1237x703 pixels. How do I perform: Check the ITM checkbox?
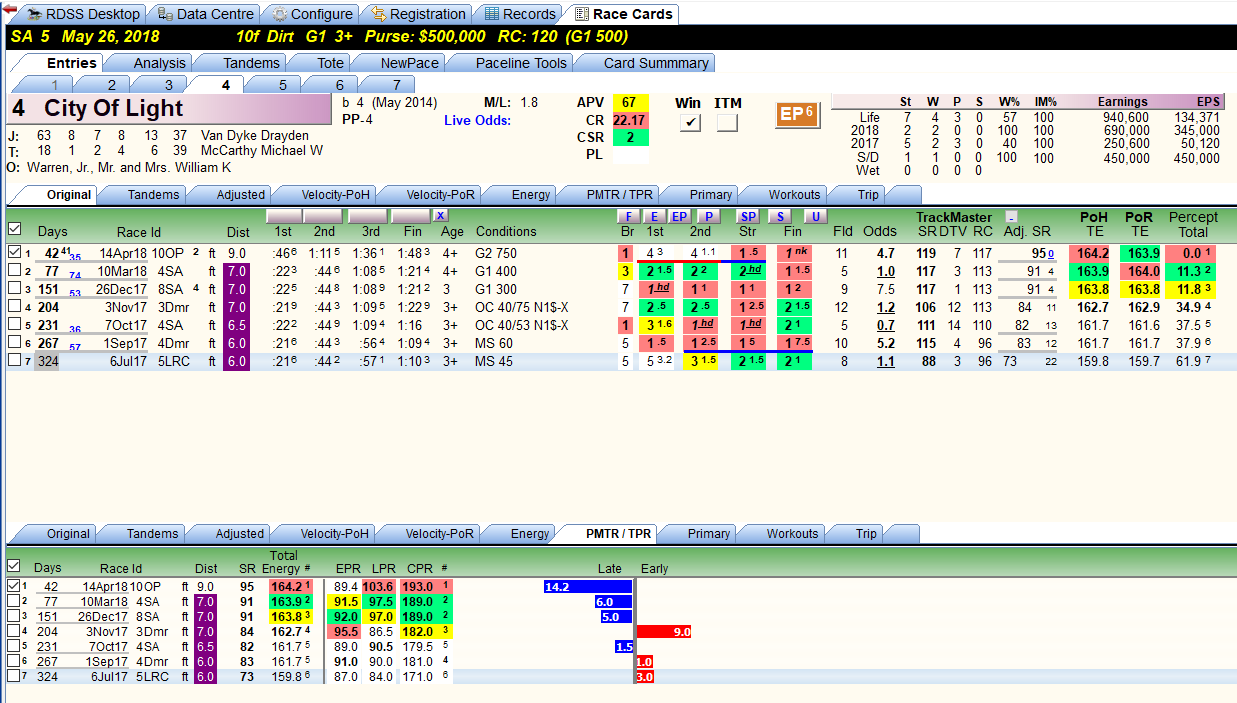727,123
